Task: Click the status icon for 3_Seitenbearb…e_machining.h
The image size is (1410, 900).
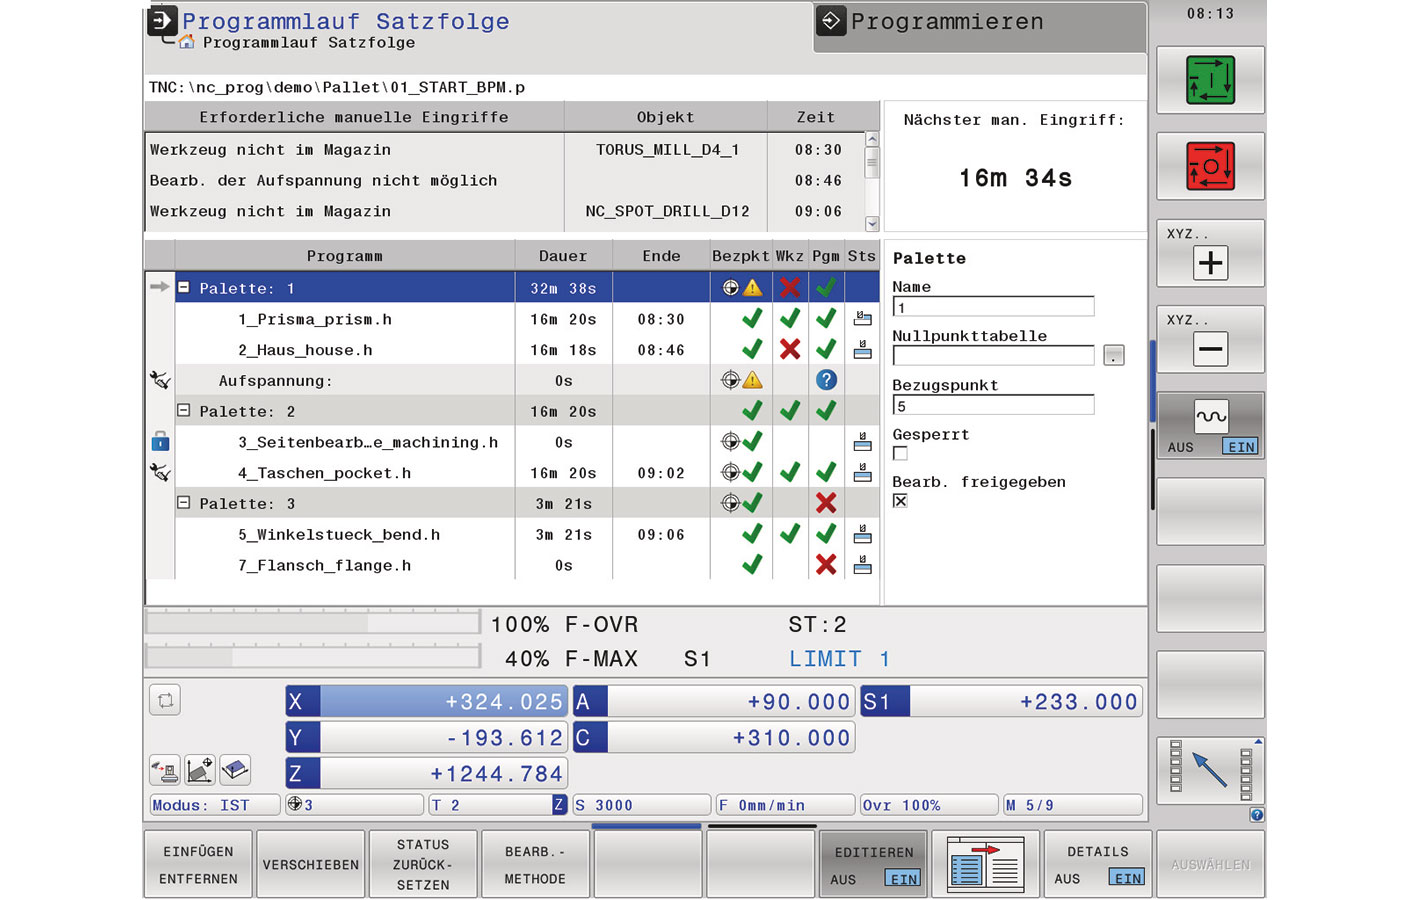Action: 862,442
